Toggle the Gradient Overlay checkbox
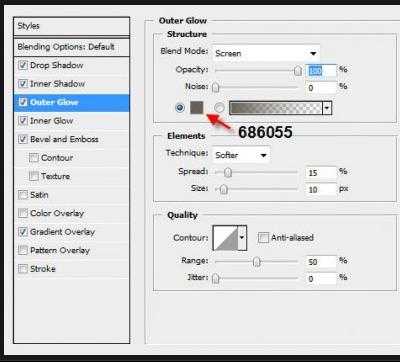The width and height of the screenshot is (400, 362). point(23,231)
